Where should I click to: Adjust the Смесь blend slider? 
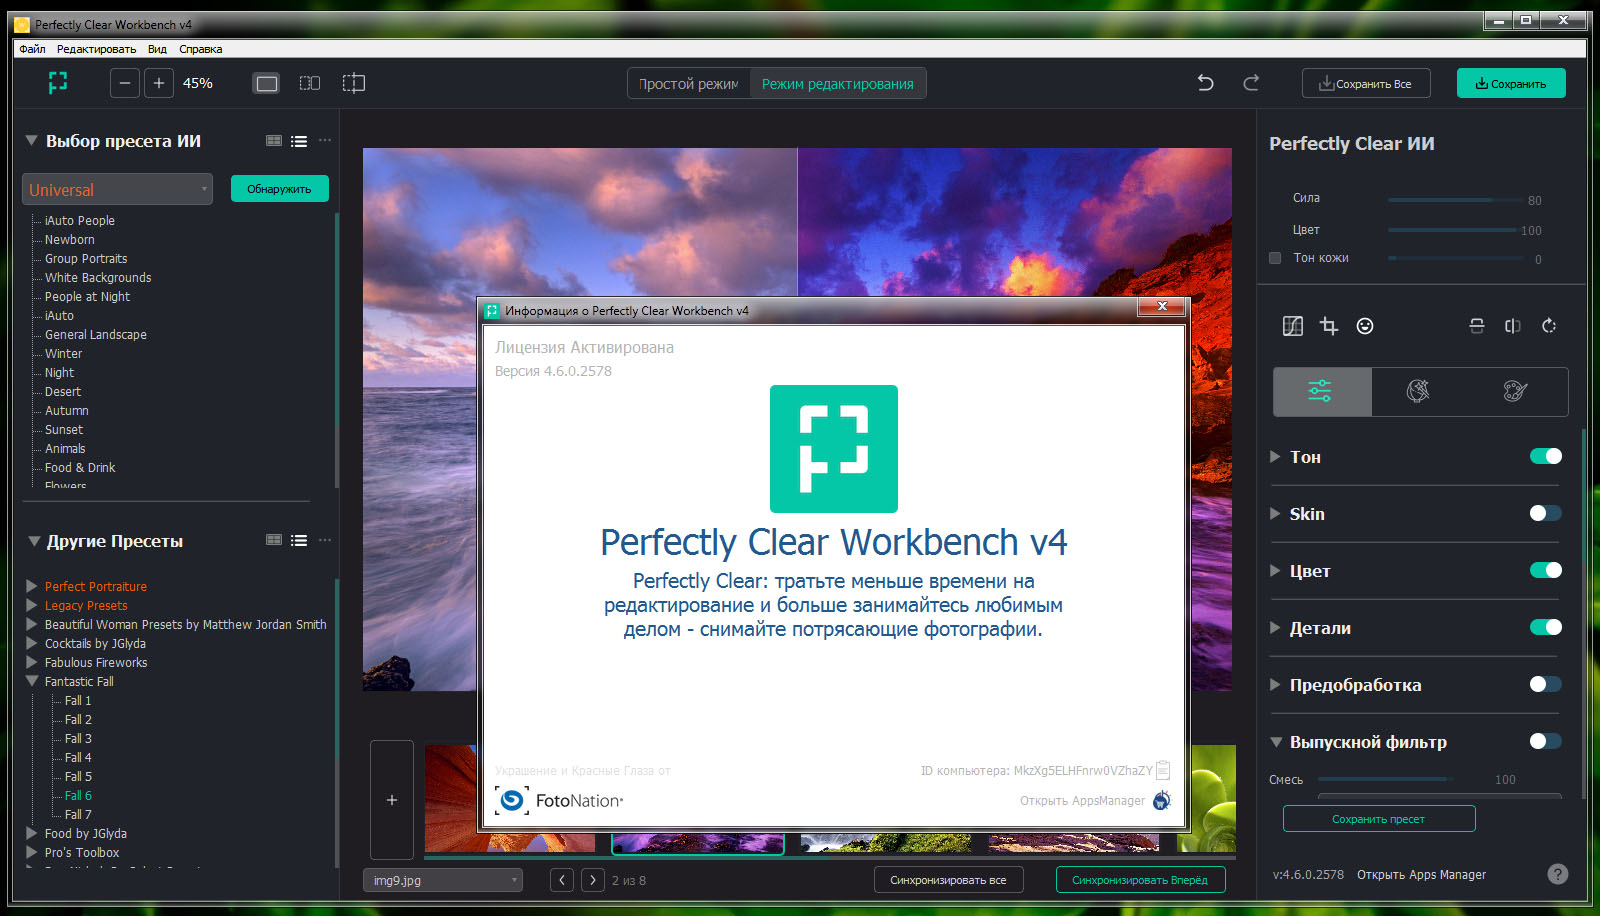click(x=1385, y=779)
